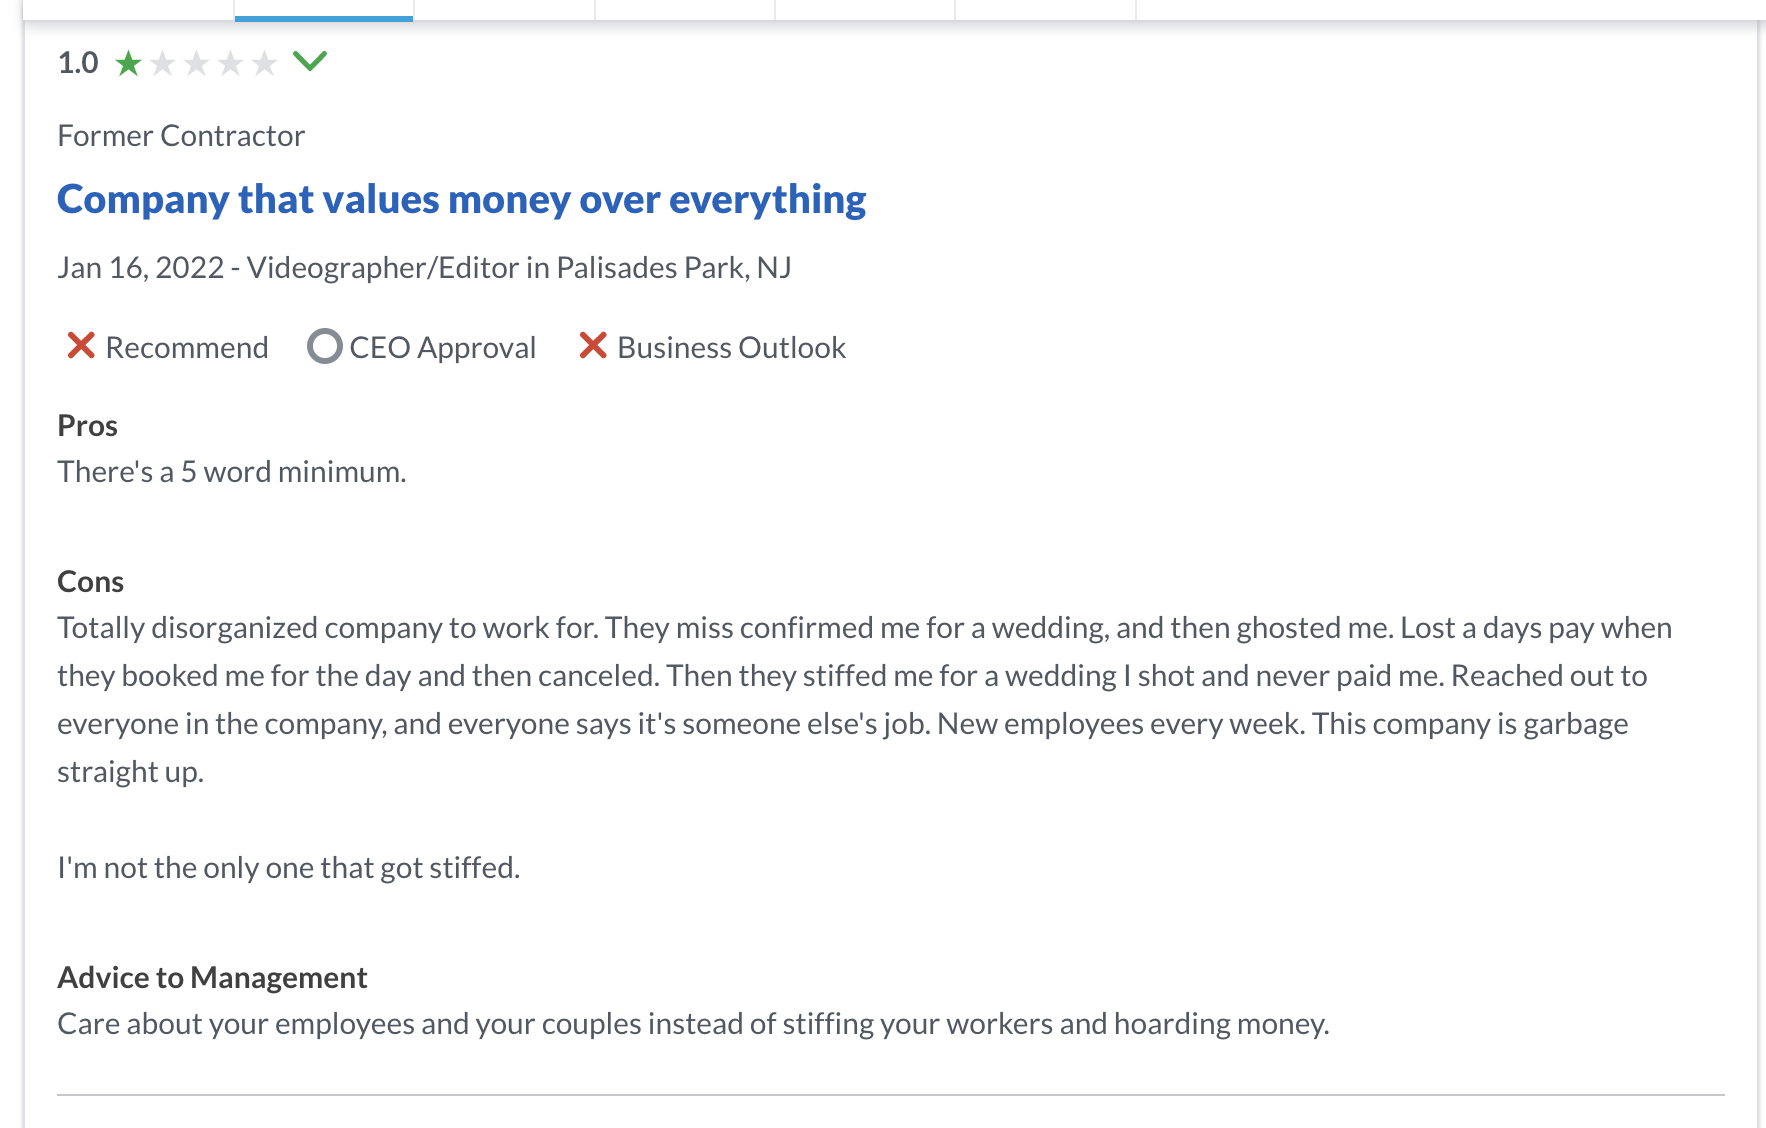Click the Pros section heading
This screenshot has width=1766, height=1128.
click(88, 426)
